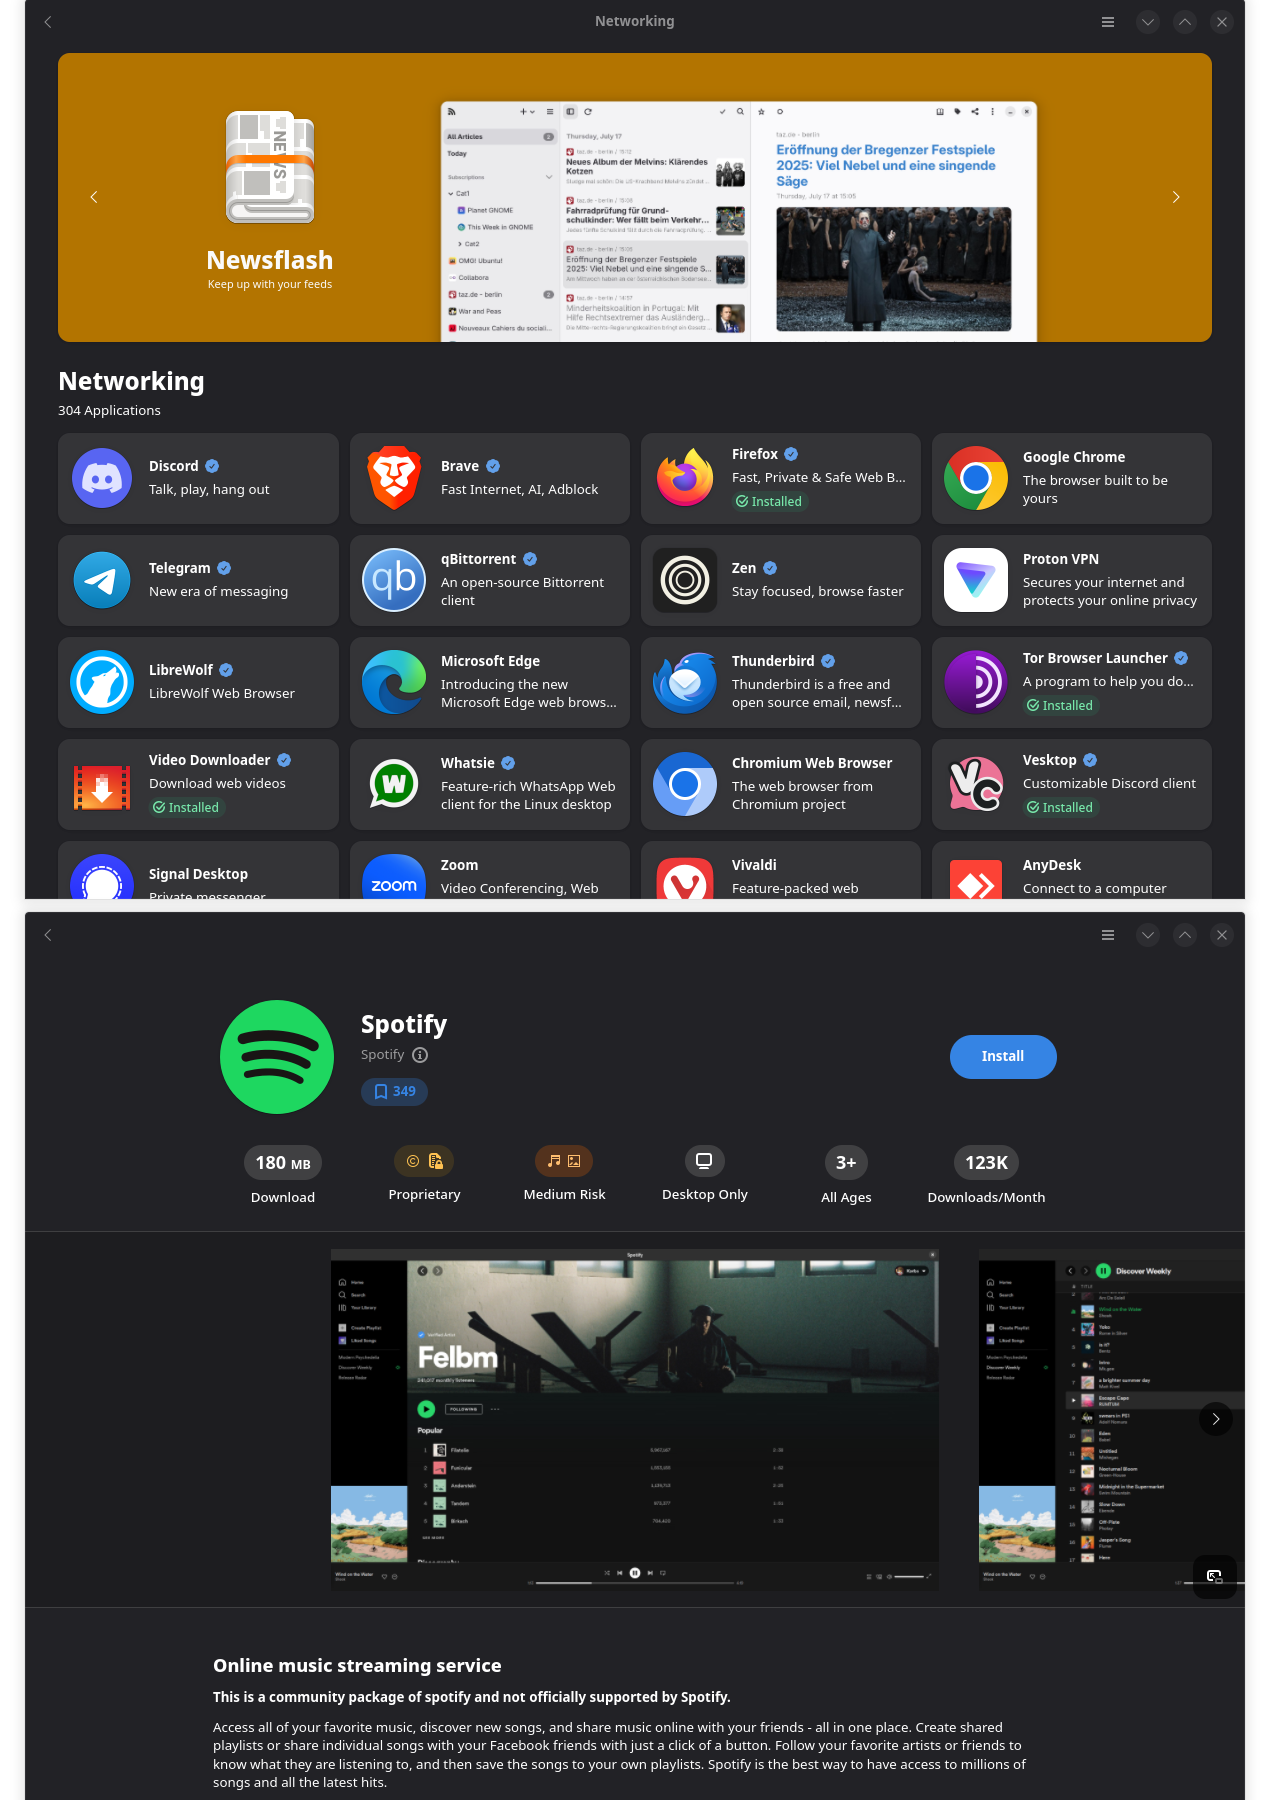Open the Proprietary license badge
Image resolution: width=1270 pixels, height=1800 pixels.
(x=424, y=1161)
